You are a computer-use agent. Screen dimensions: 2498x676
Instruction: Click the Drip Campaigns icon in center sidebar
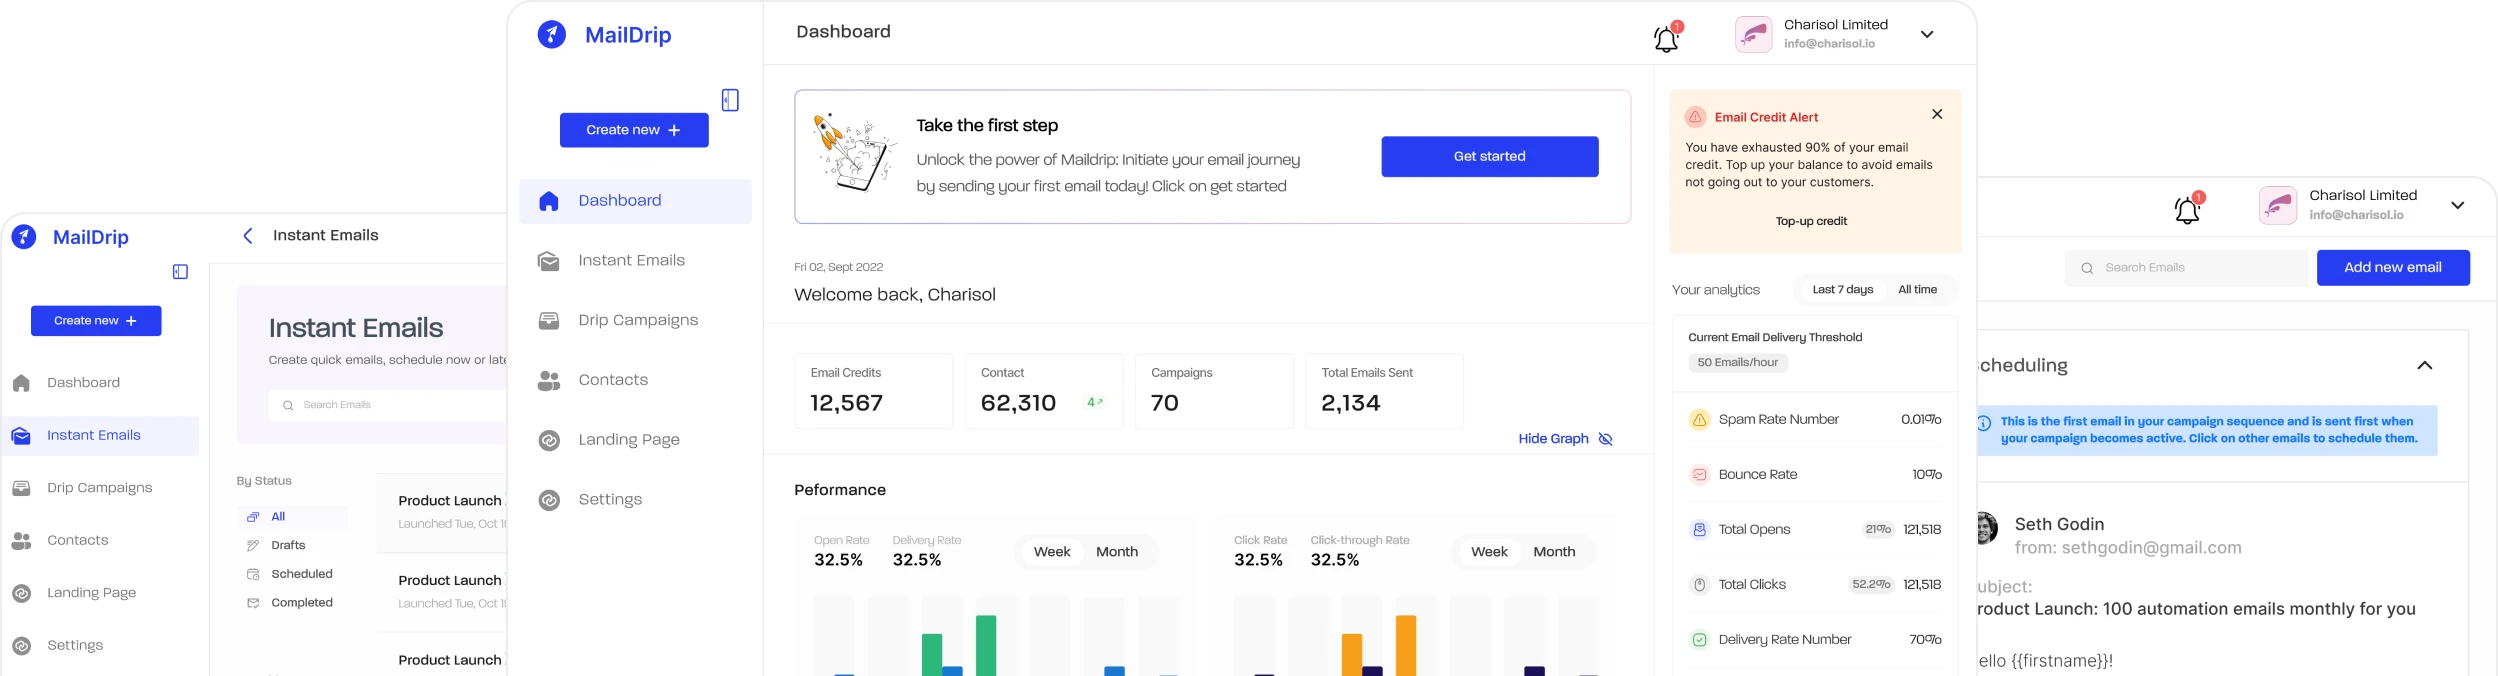549,321
